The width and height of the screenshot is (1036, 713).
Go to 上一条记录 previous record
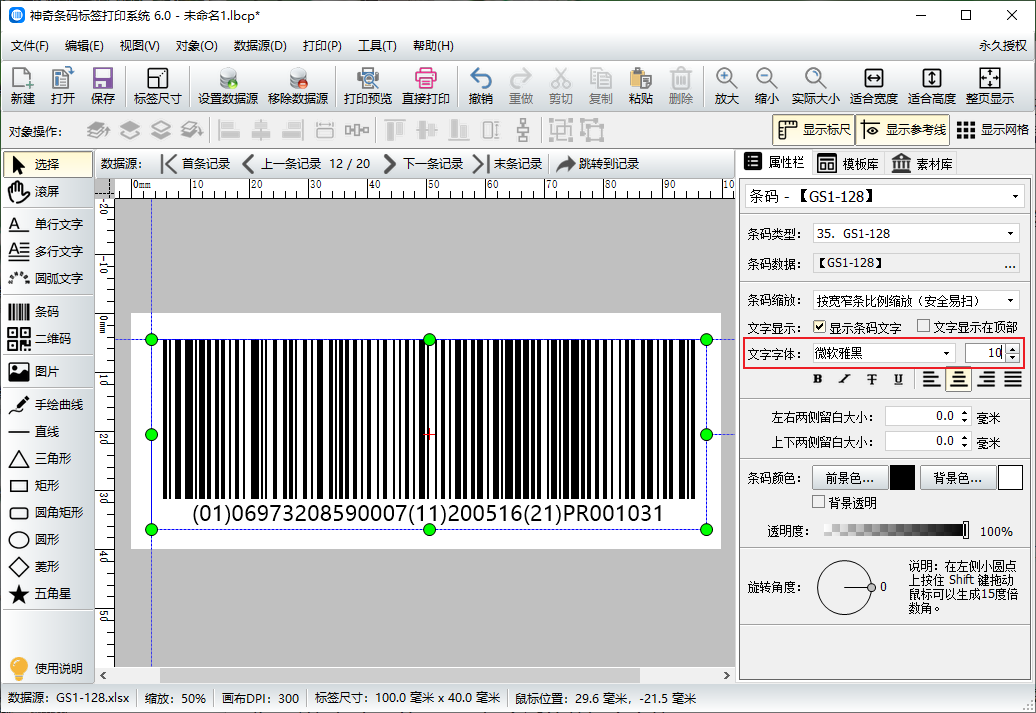282,164
